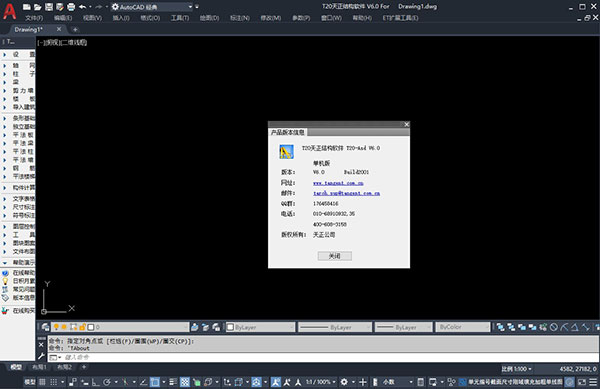Click the command line customize wrench icon
Viewport: 600px width, 389px height.
[x=41, y=356]
